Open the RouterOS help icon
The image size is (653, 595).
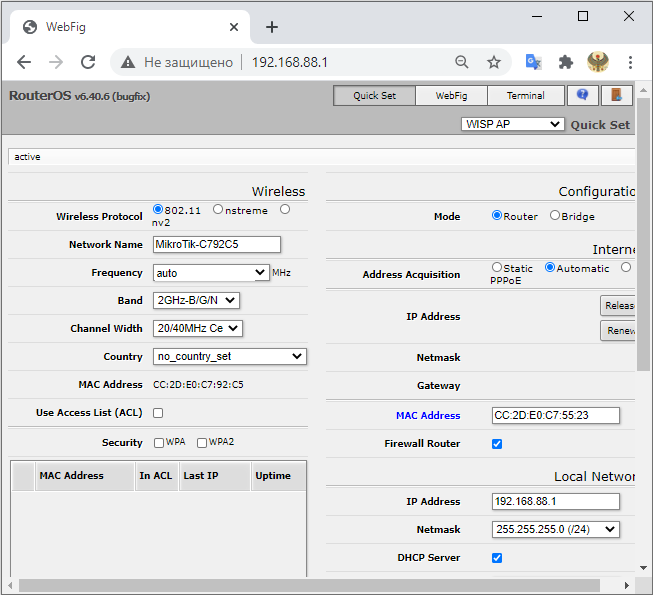[582, 96]
